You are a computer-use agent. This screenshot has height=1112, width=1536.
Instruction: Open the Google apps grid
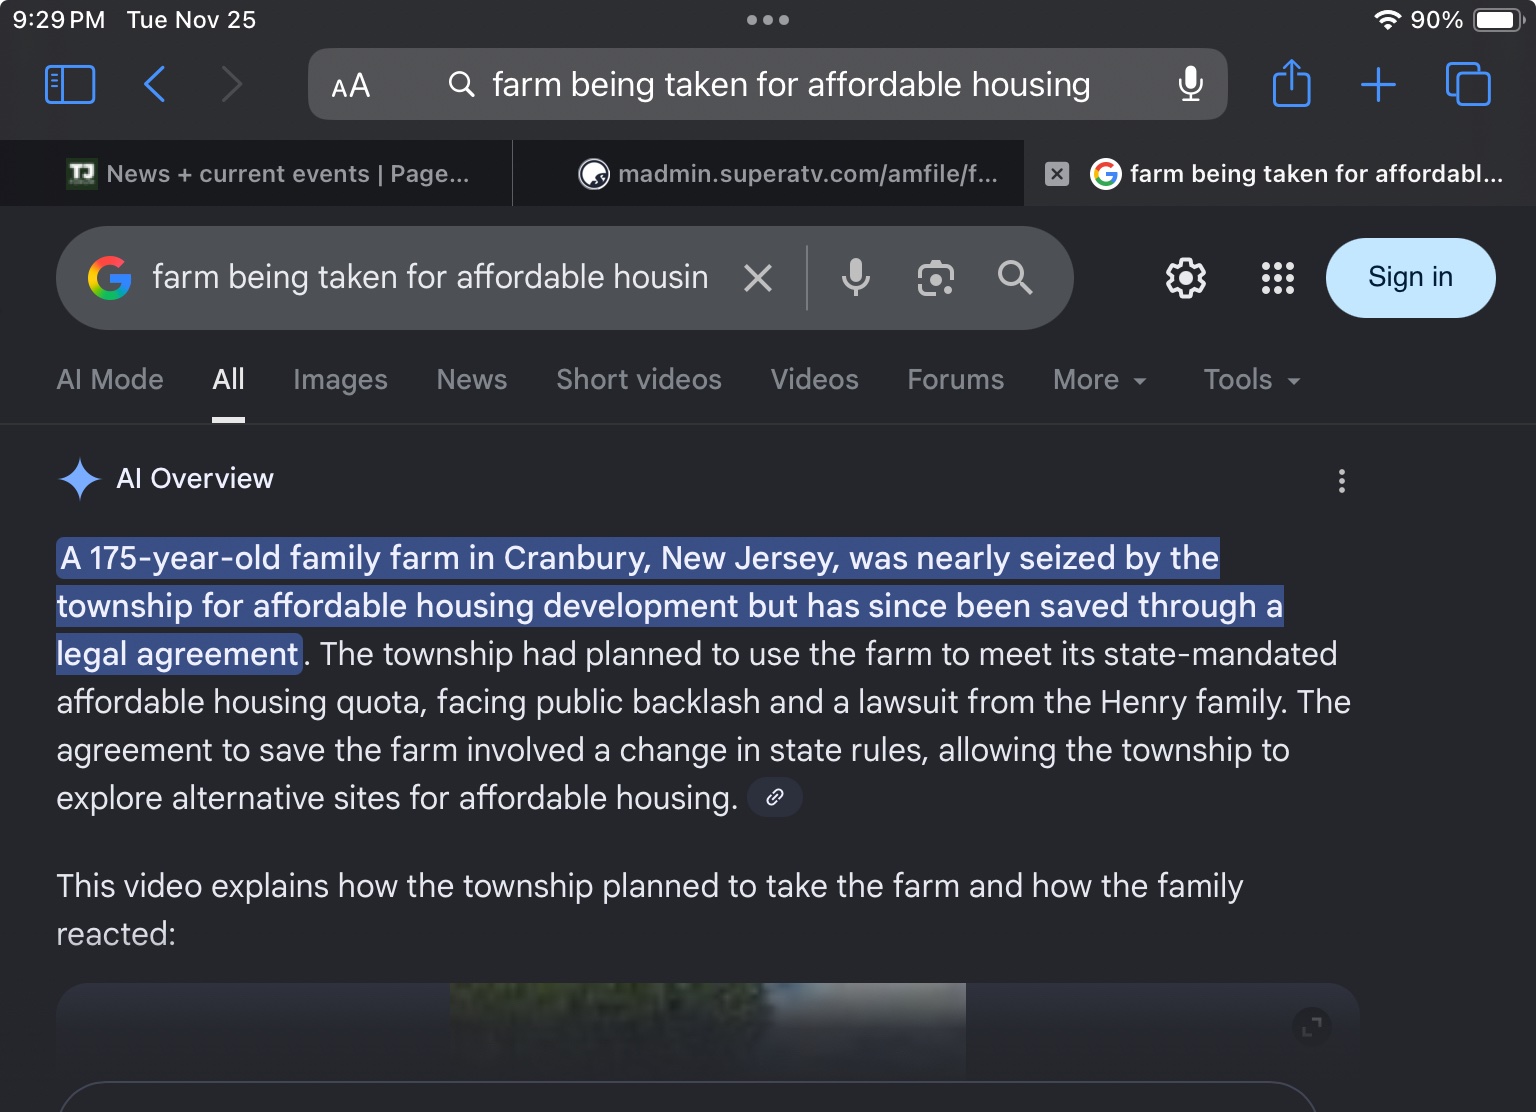pos(1277,278)
